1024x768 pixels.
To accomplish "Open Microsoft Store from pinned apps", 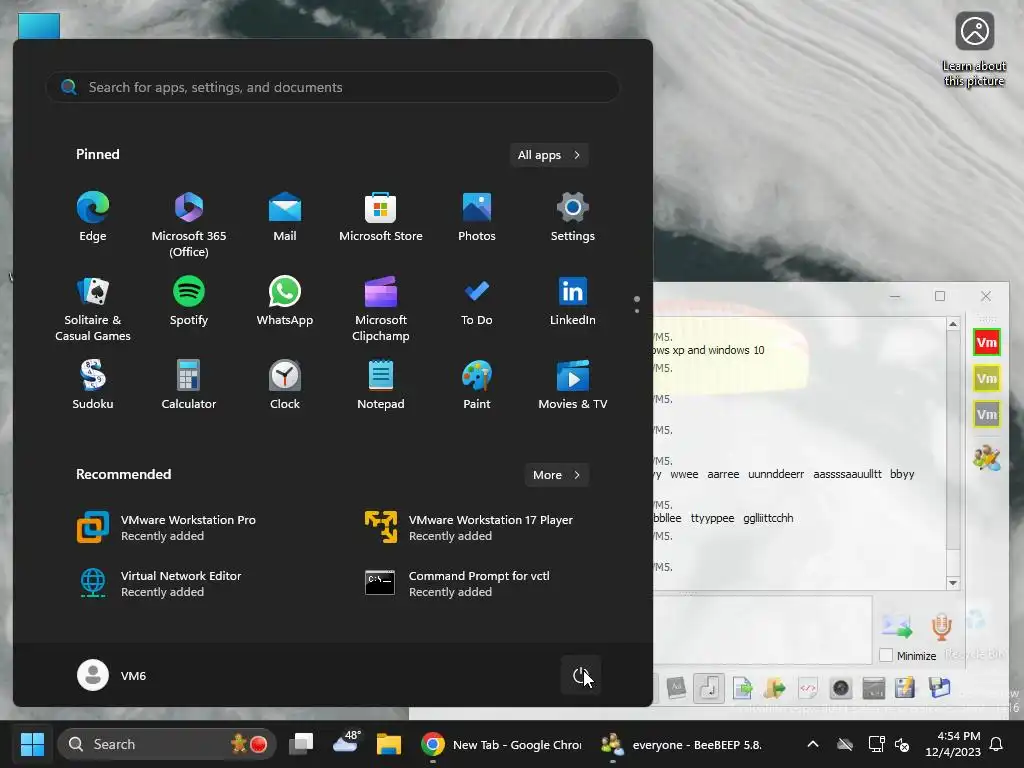I will click(381, 217).
